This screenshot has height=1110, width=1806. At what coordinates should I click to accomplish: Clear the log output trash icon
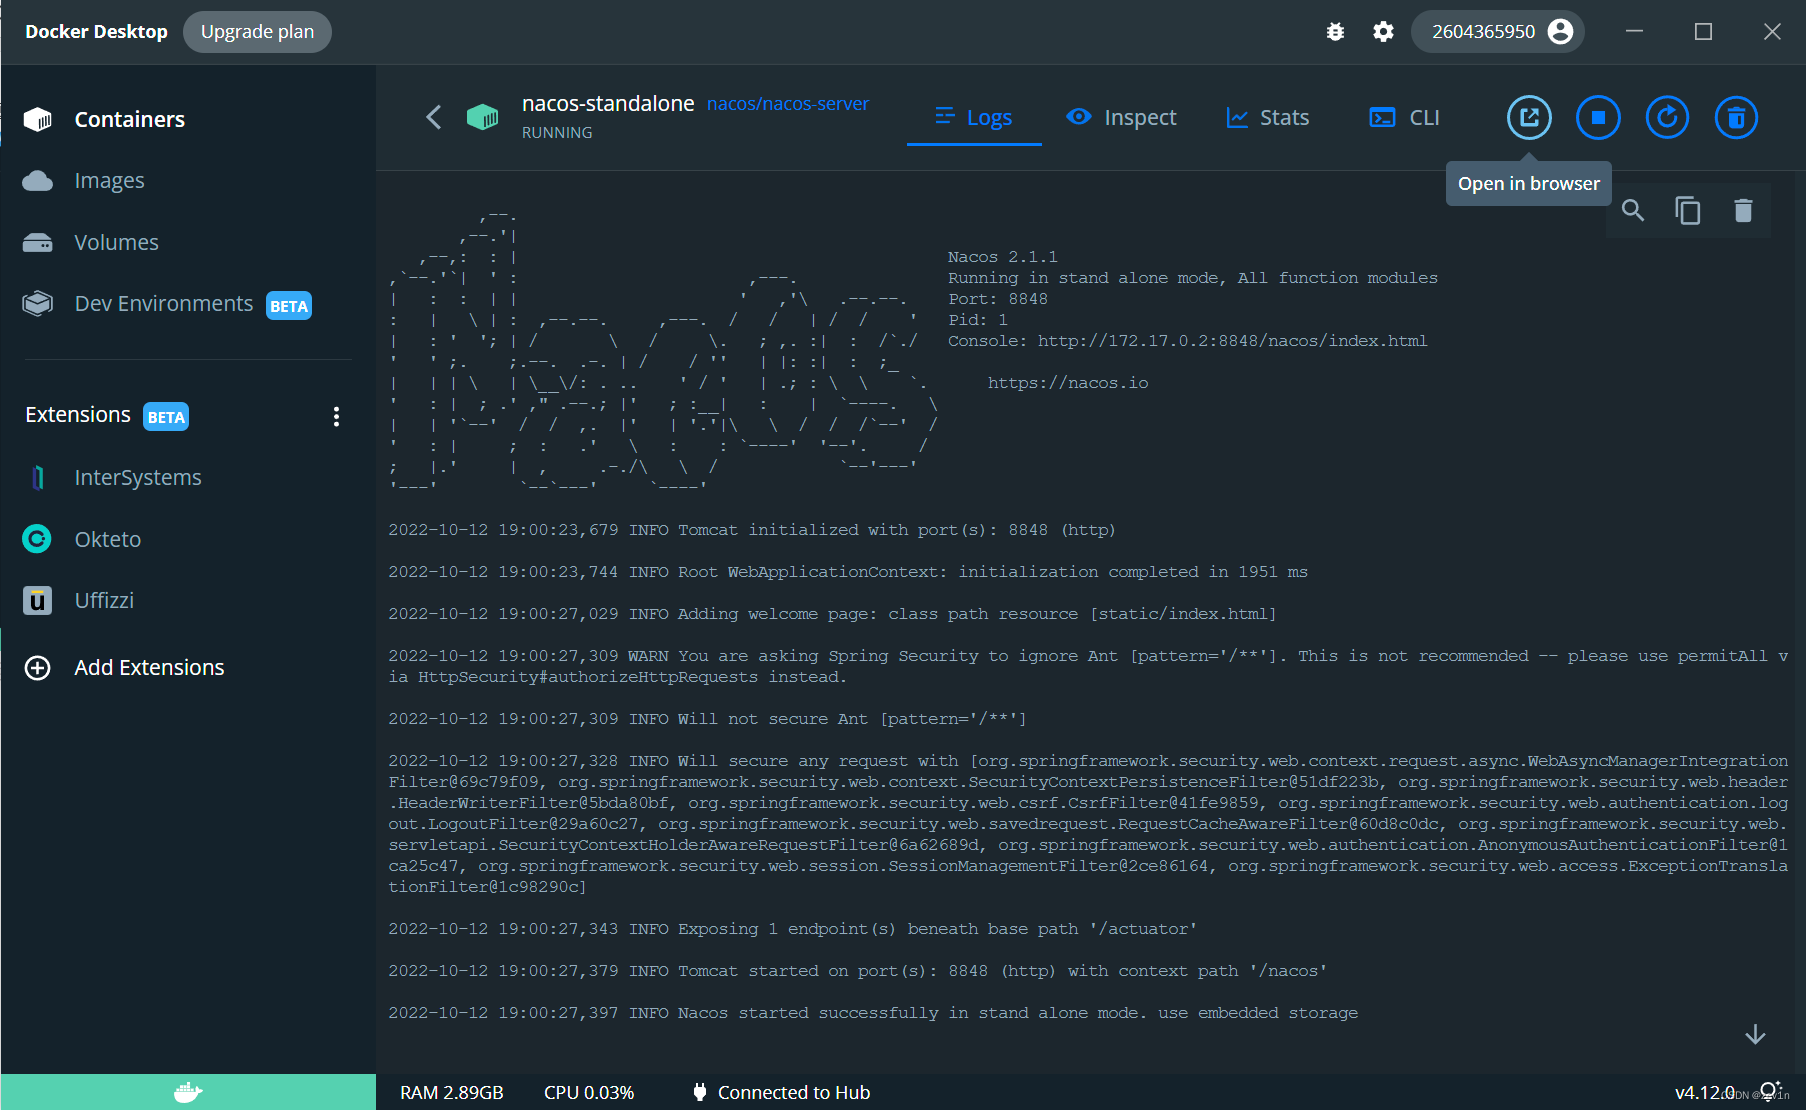tap(1743, 211)
